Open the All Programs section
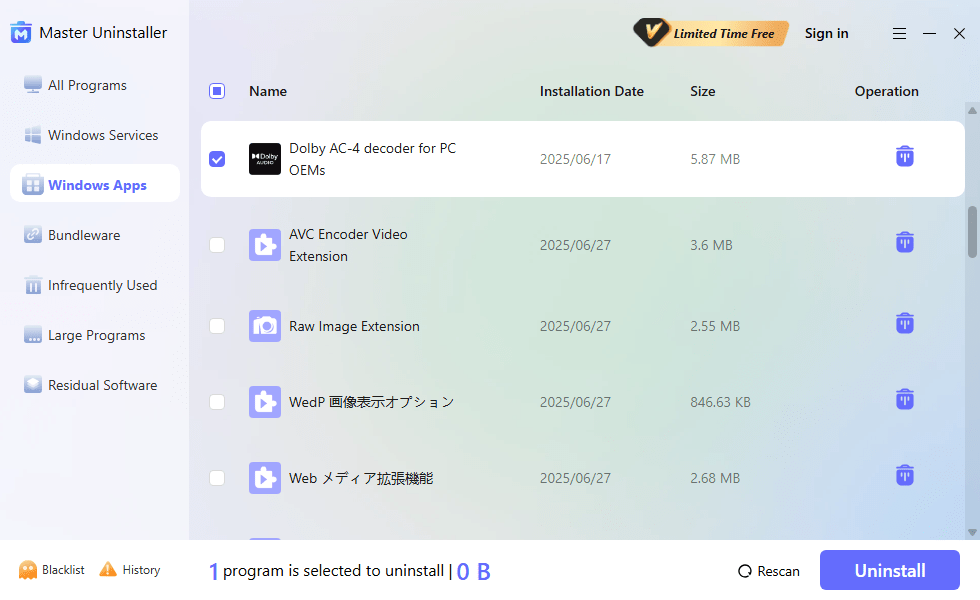Image resolution: width=980 pixels, height=600 pixels. click(75, 85)
